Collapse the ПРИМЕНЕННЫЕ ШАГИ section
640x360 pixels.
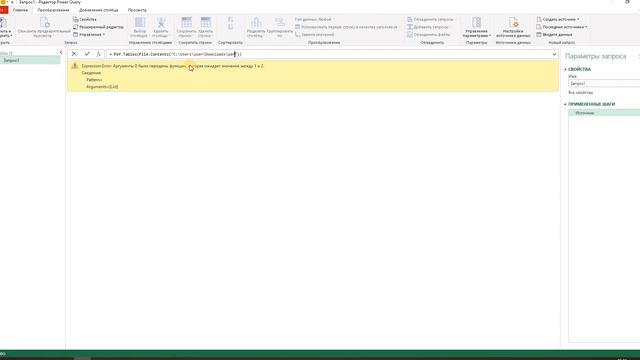566,104
